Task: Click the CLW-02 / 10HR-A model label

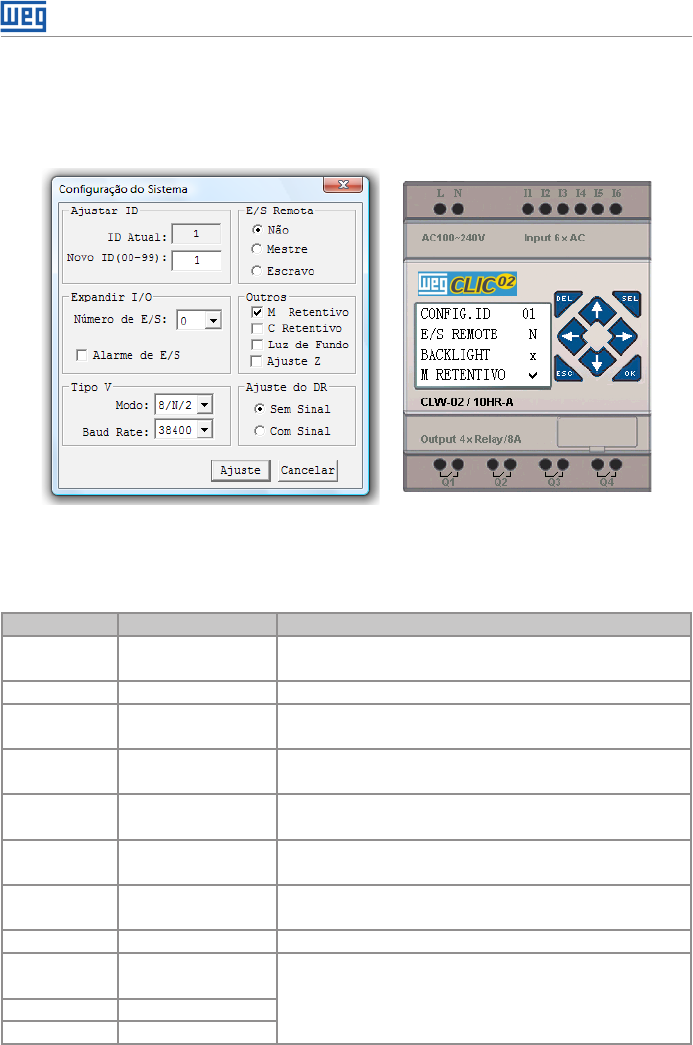Action: click(x=467, y=402)
